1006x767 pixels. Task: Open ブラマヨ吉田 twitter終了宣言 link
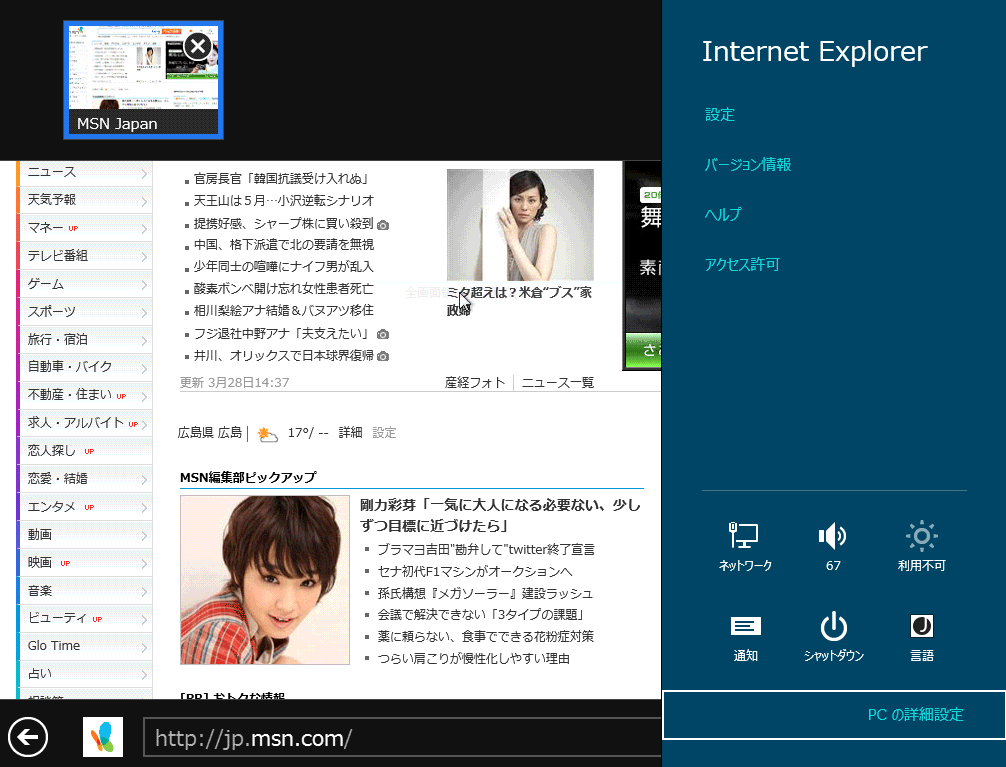pyautogui.click(x=486, y=549)
